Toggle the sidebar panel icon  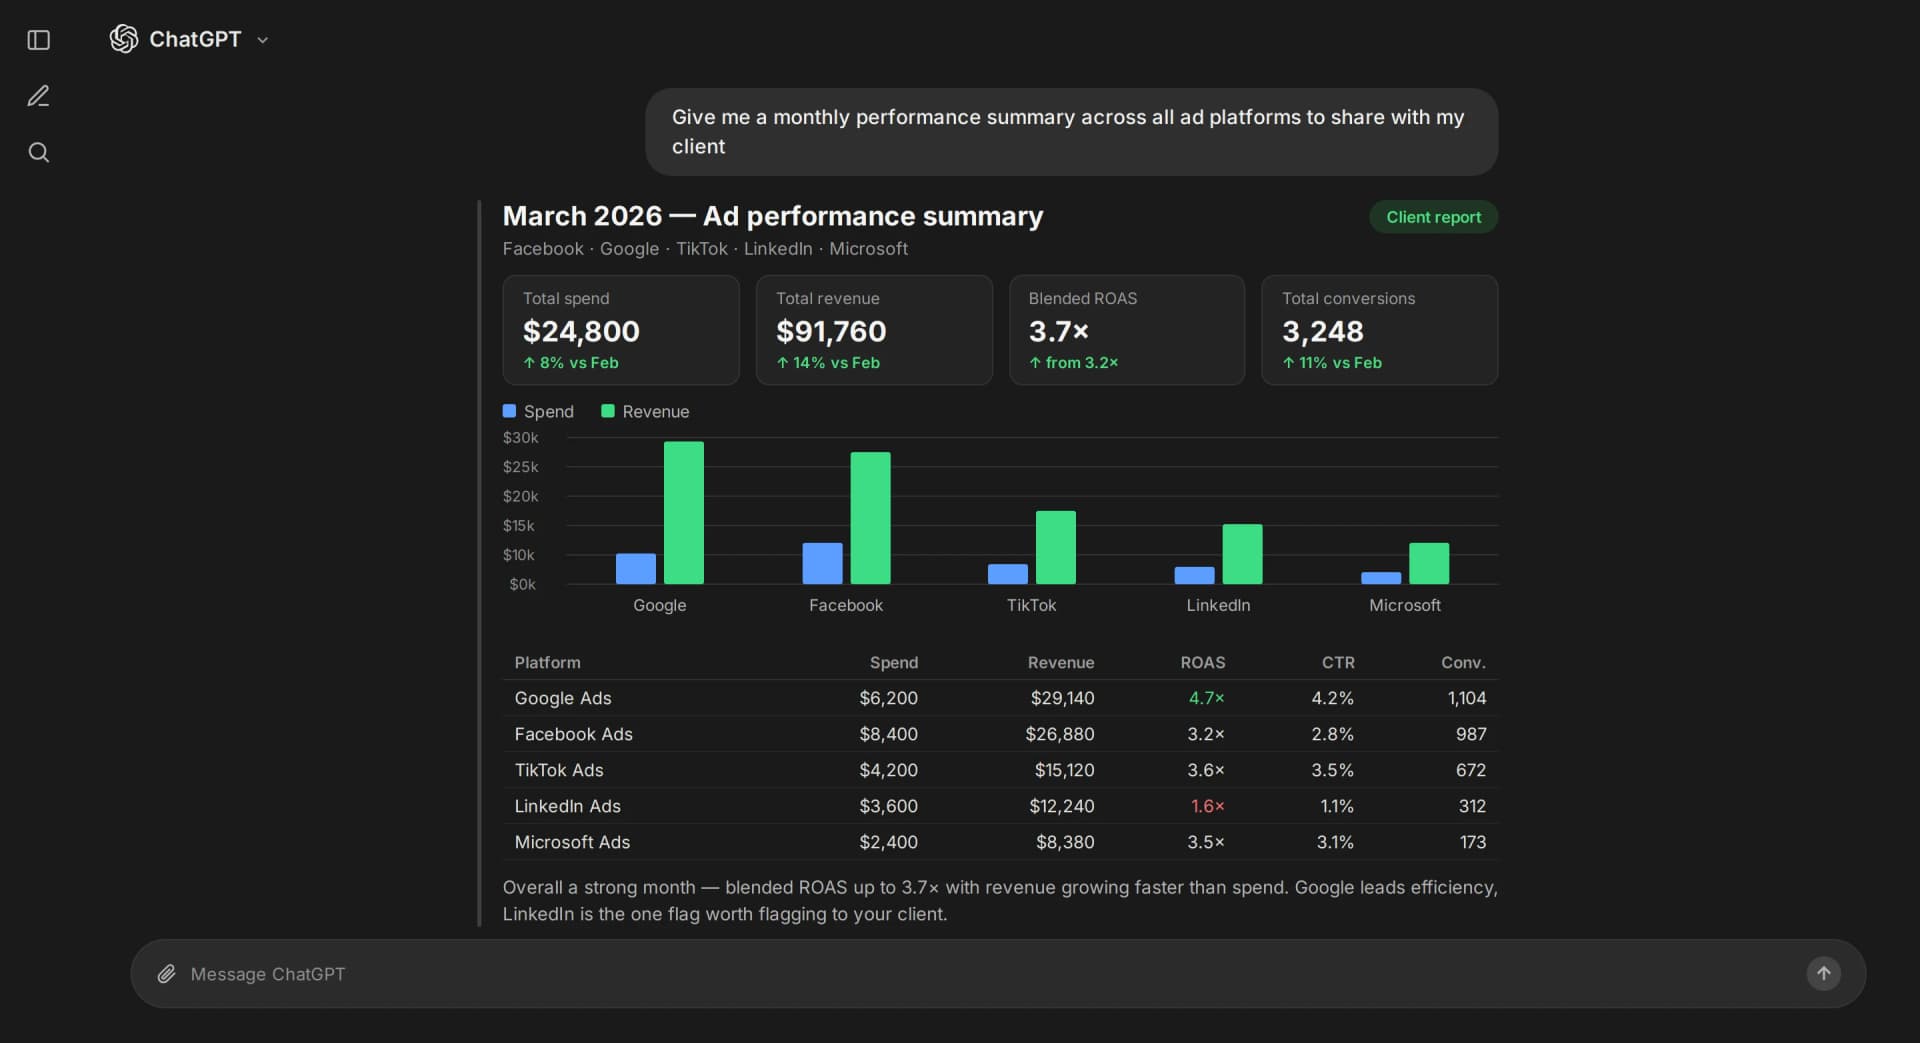point(39,40)
